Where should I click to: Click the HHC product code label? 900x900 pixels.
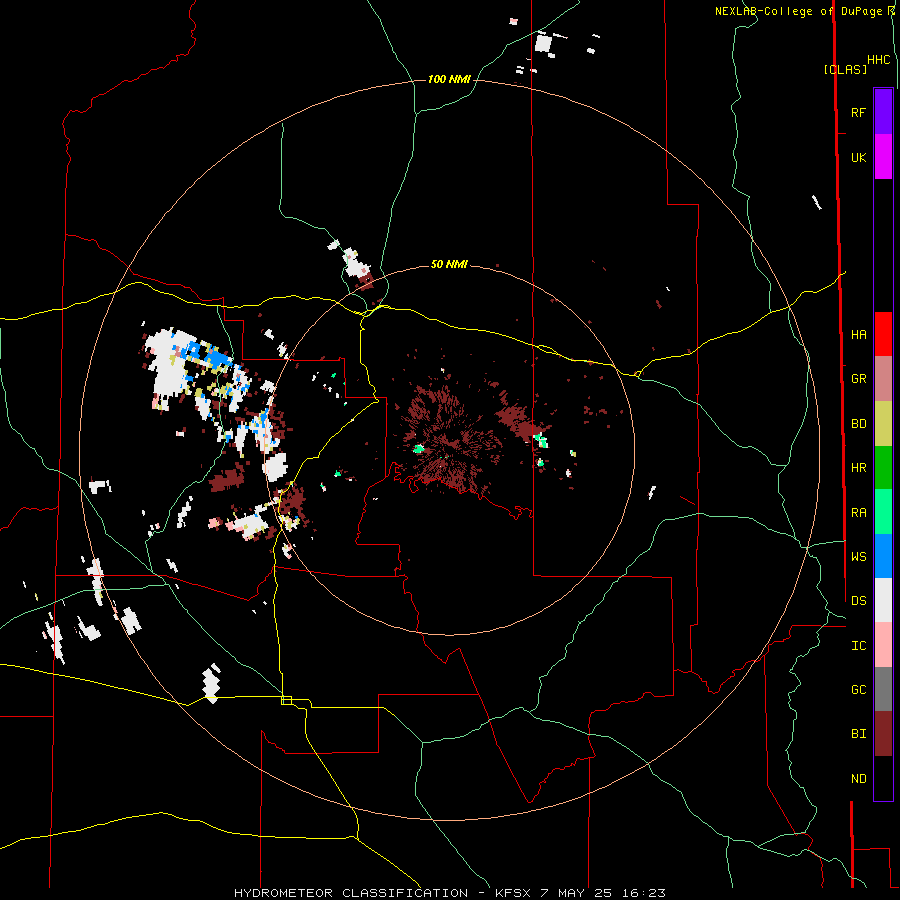tap(878, 60)
